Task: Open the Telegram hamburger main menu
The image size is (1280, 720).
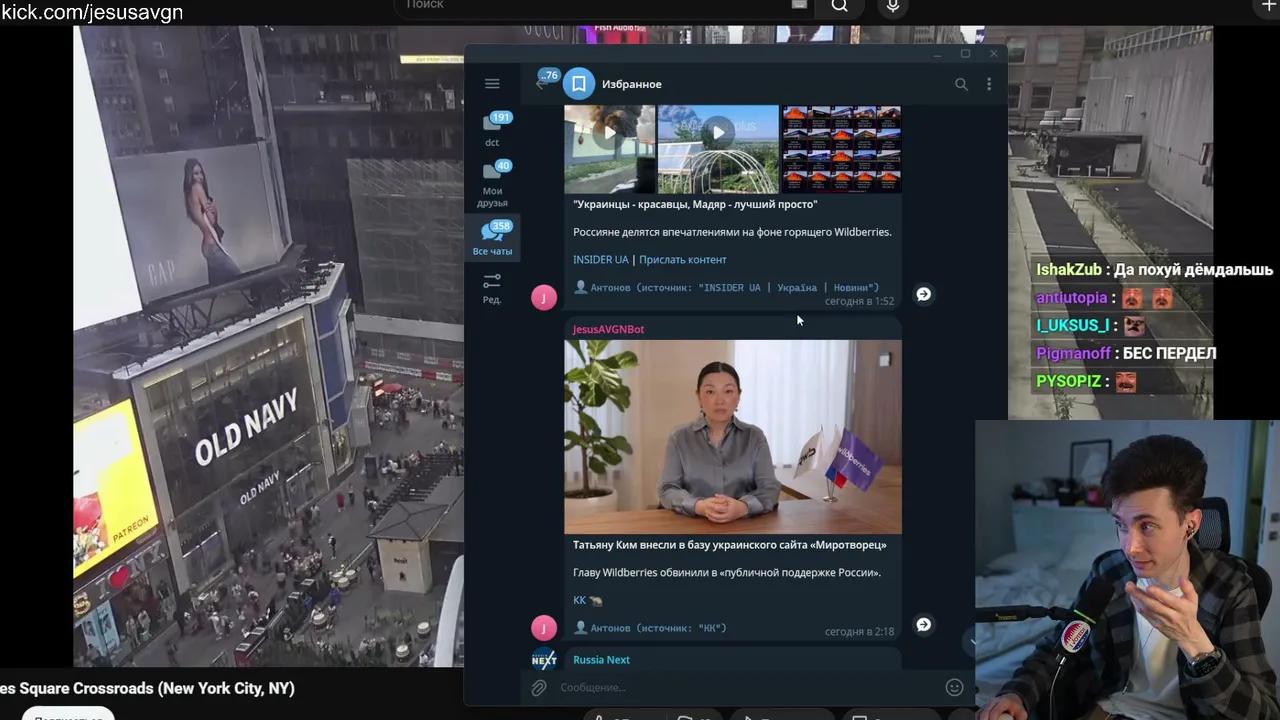Action: pyautogui.click(x=492, y=84)
